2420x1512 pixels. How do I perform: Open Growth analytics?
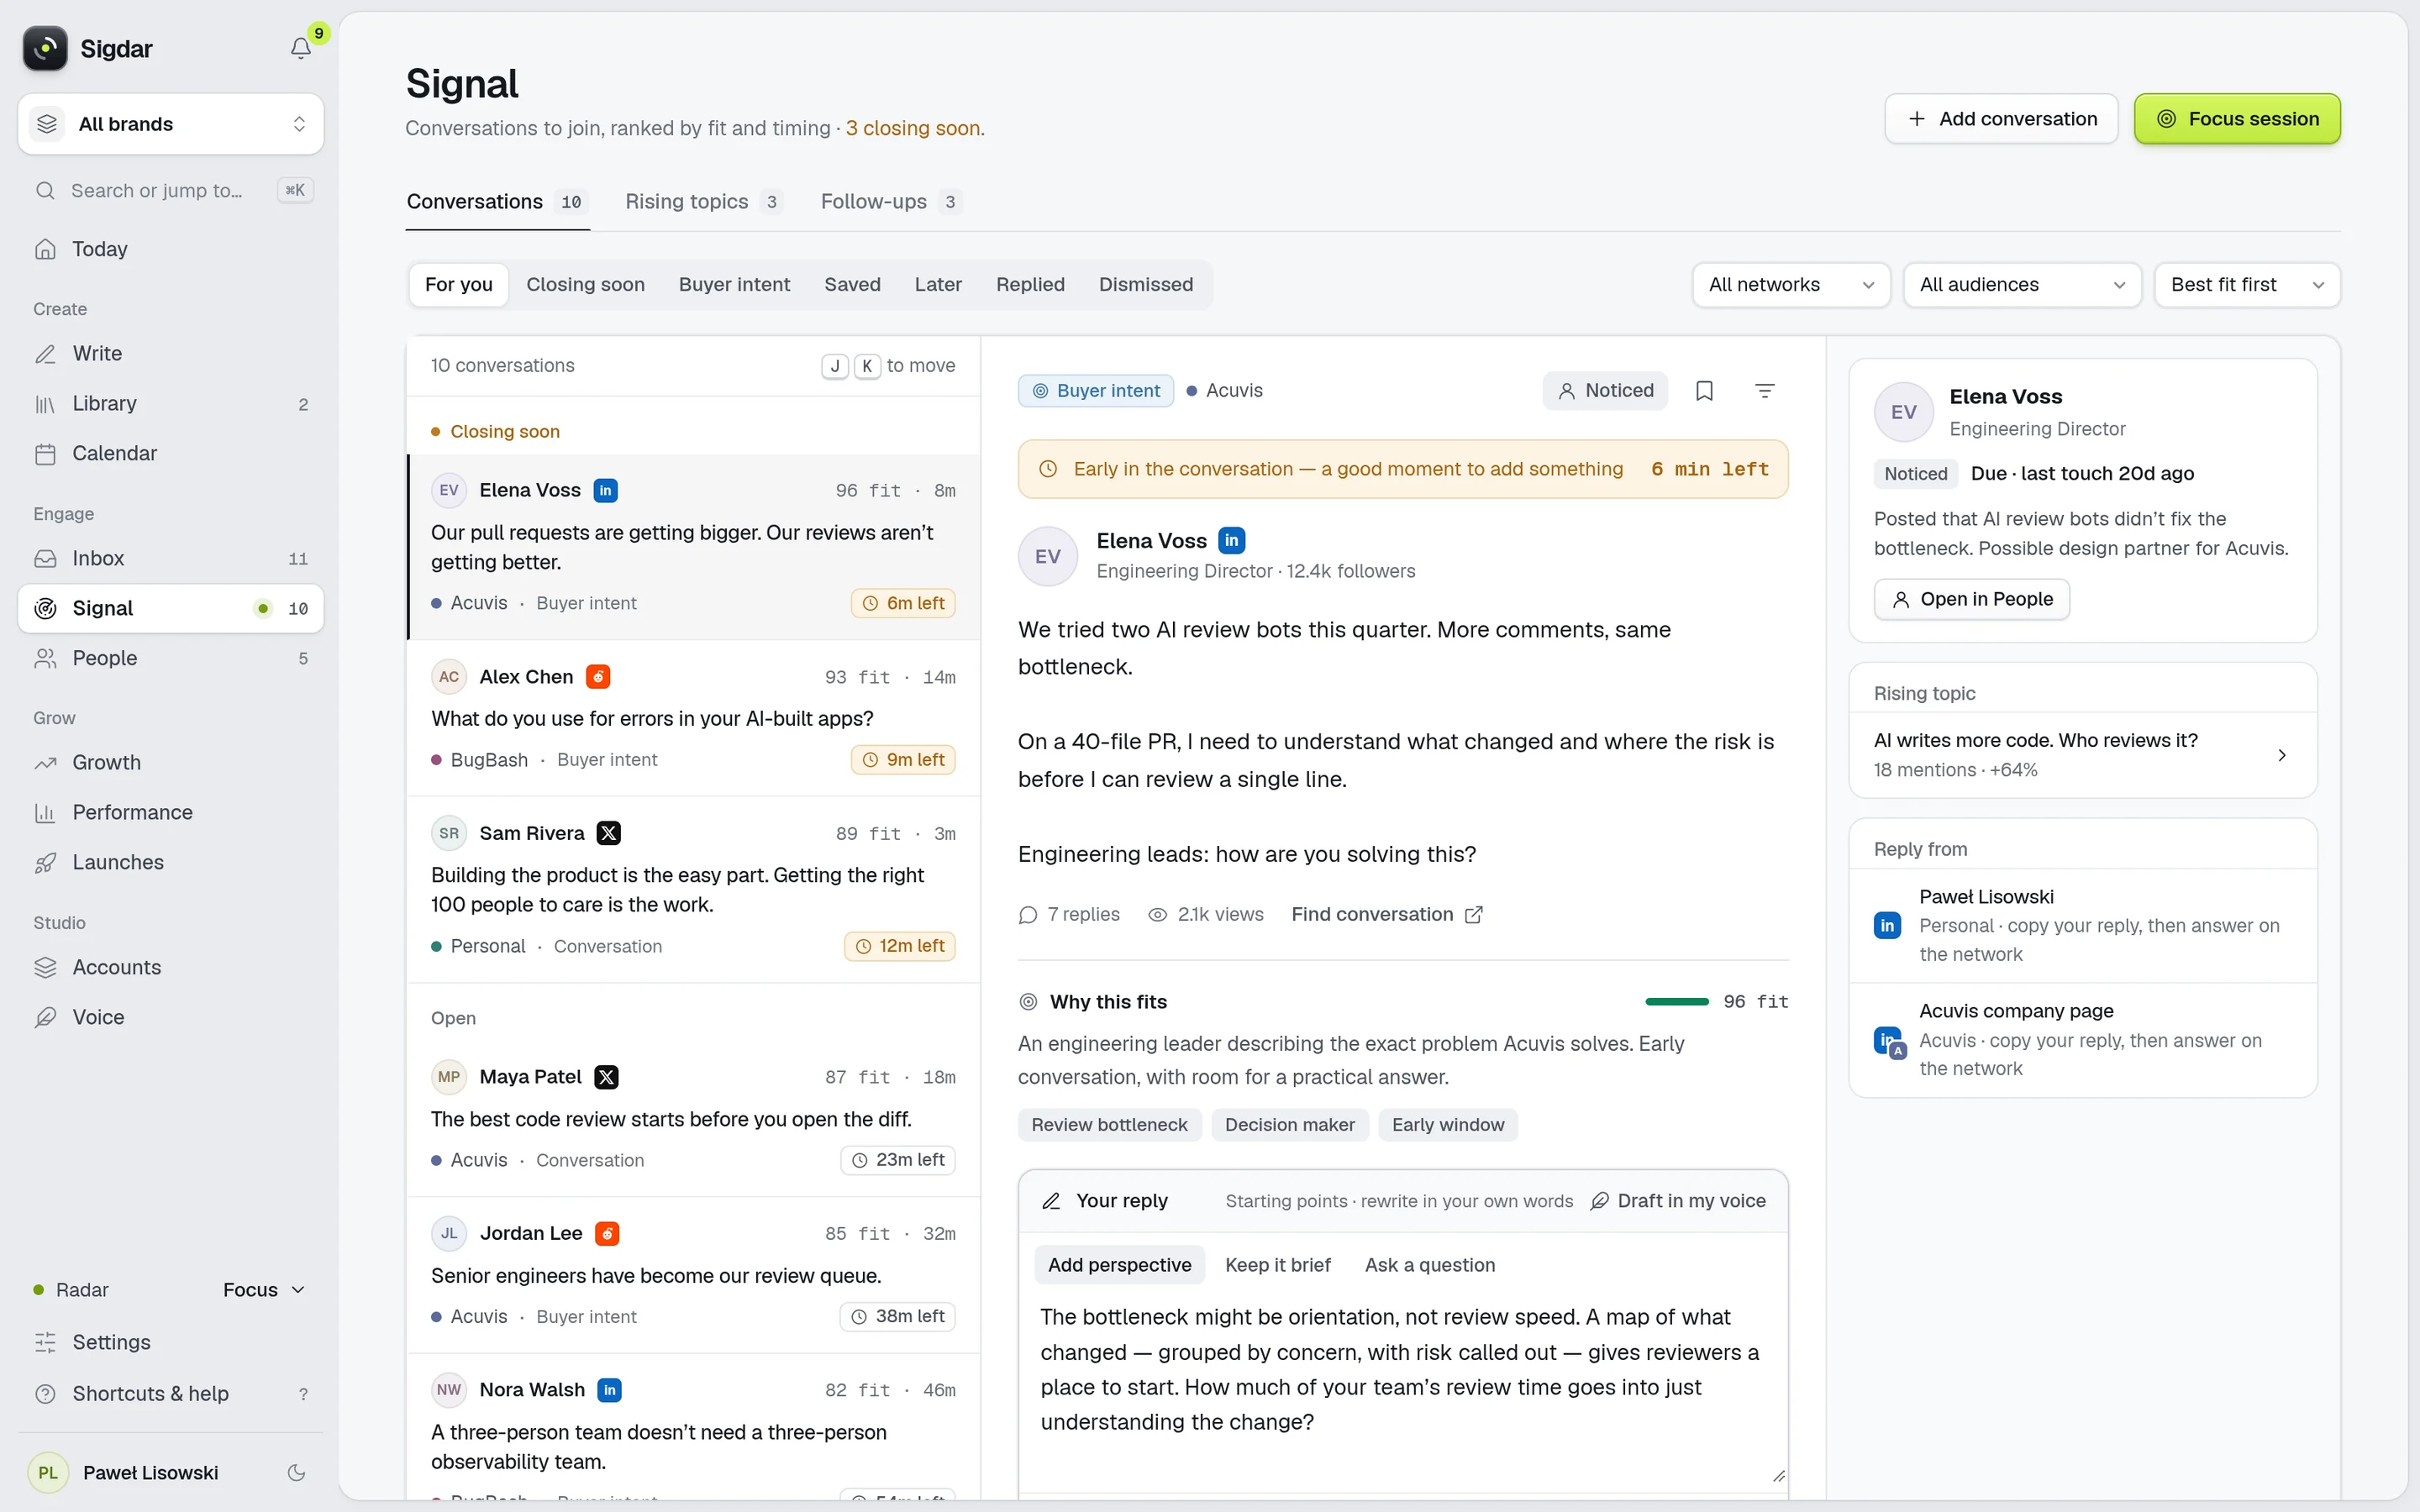coord(170,762)
